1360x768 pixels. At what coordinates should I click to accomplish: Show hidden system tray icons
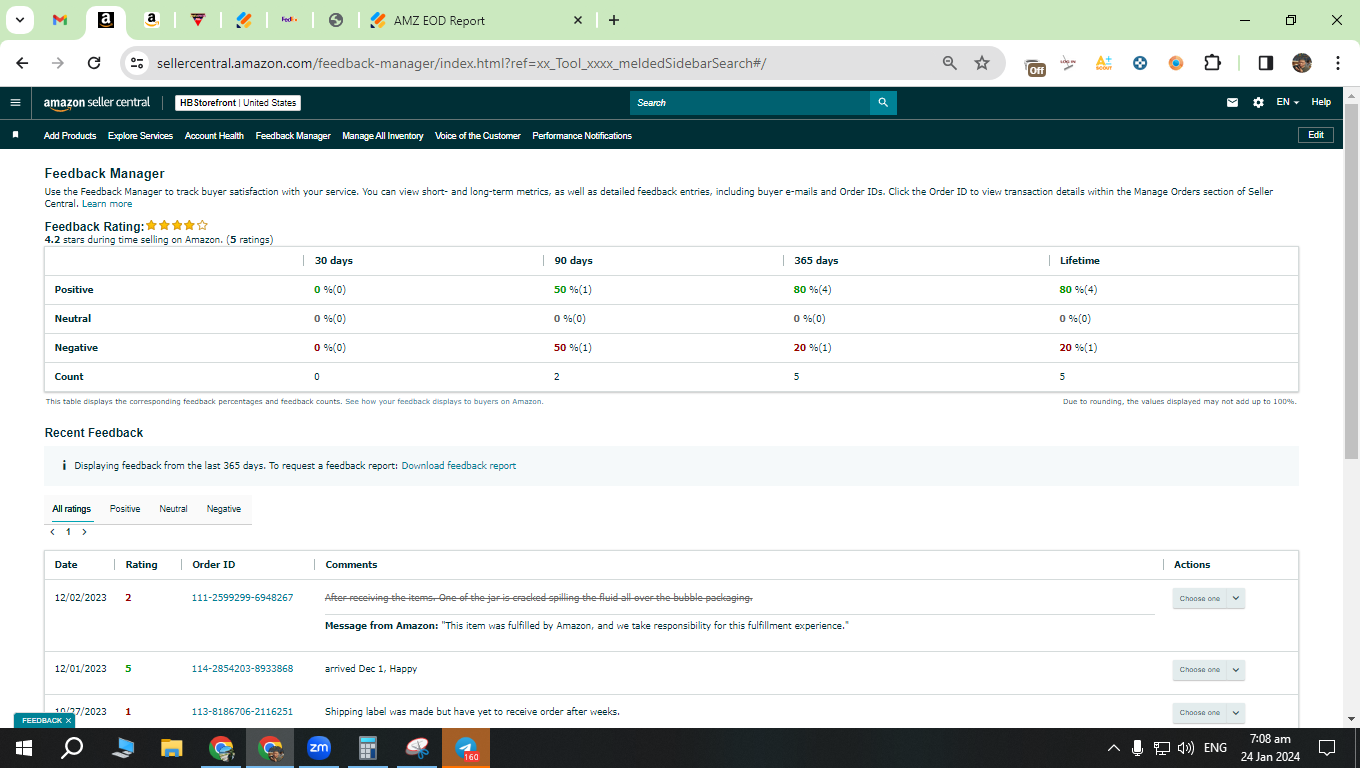point(1113,748)
